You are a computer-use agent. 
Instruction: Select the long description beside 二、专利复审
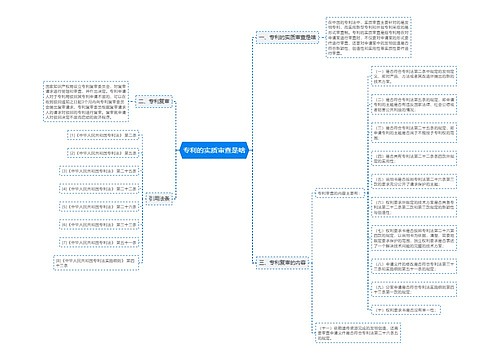pyautogui.click(x=86, y=101)
